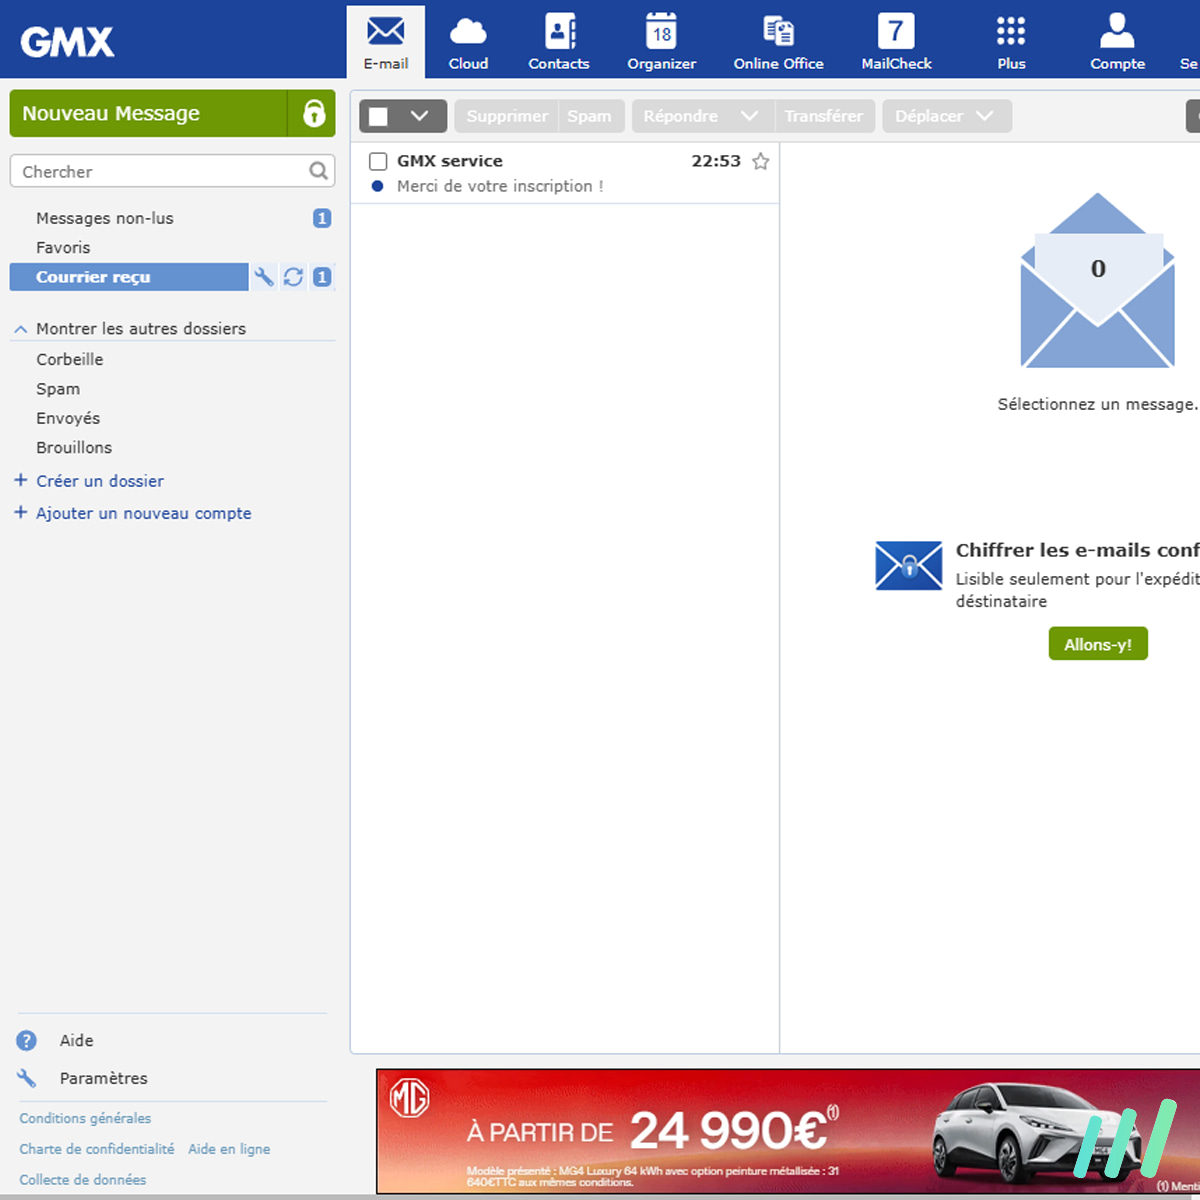Open the selection options dropdown arrow
Viewport: 1200px width, 1200px height.
(x=420, y=116)
